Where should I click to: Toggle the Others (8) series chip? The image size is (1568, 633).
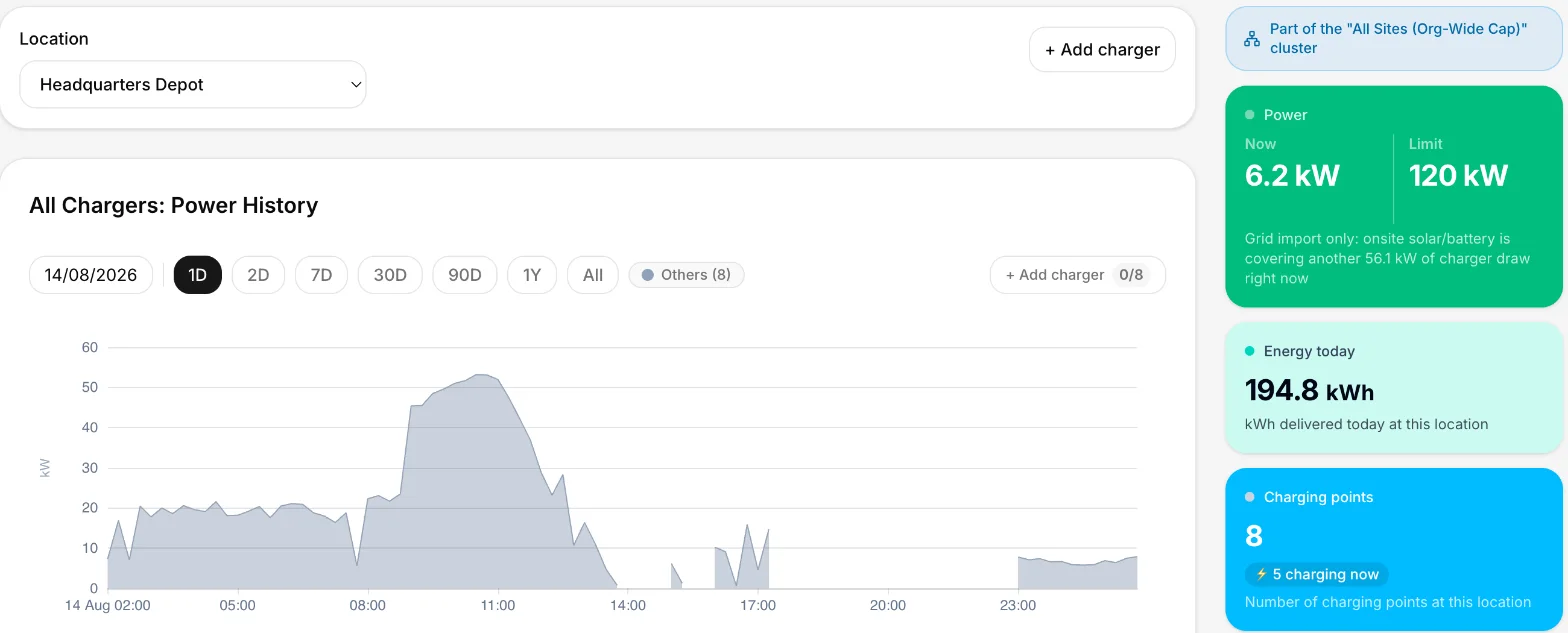686,275
